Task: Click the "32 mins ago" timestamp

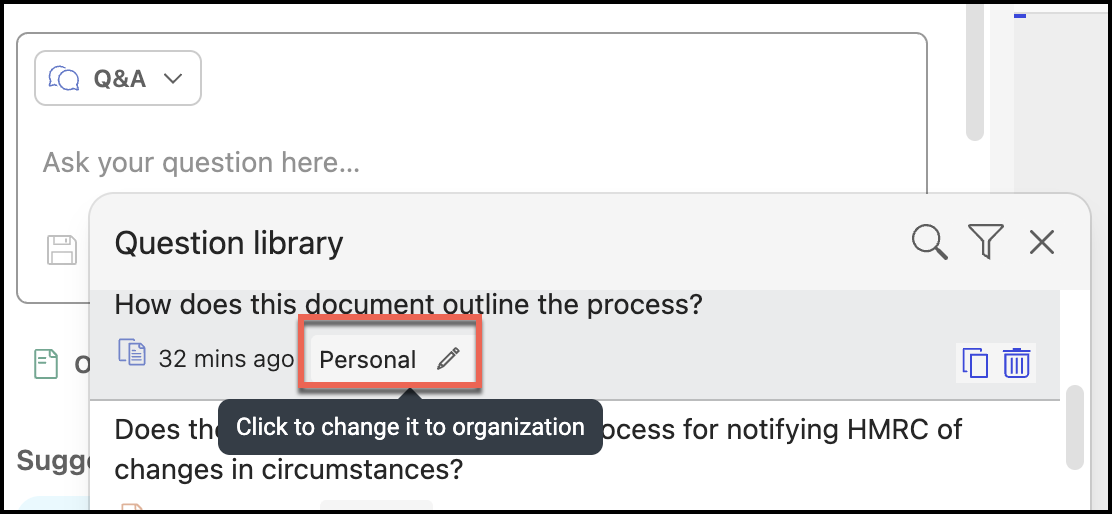Action: click(226, 359)
